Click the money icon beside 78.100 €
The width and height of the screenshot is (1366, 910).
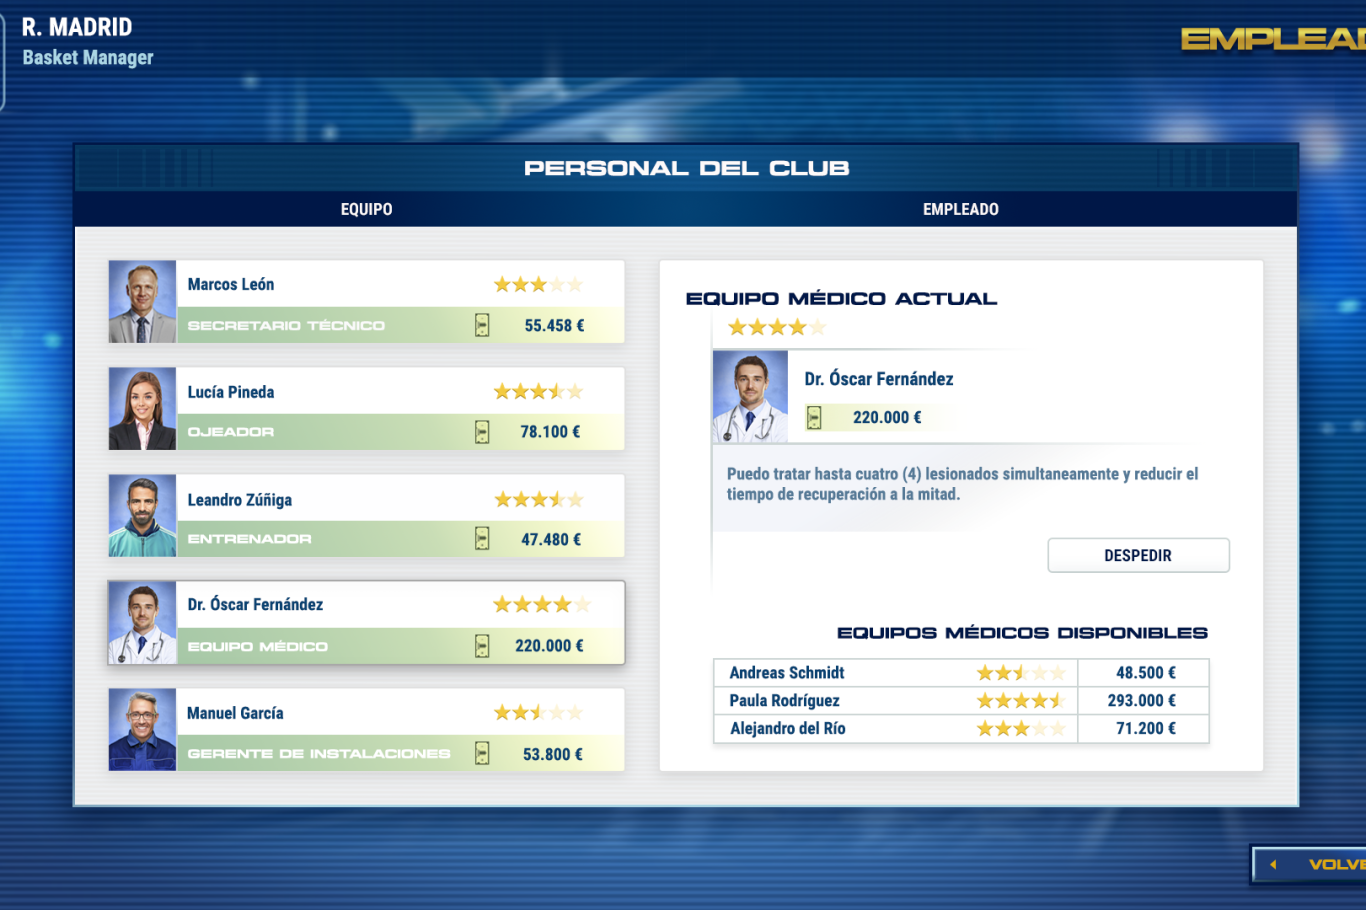[x=482, y=432]
